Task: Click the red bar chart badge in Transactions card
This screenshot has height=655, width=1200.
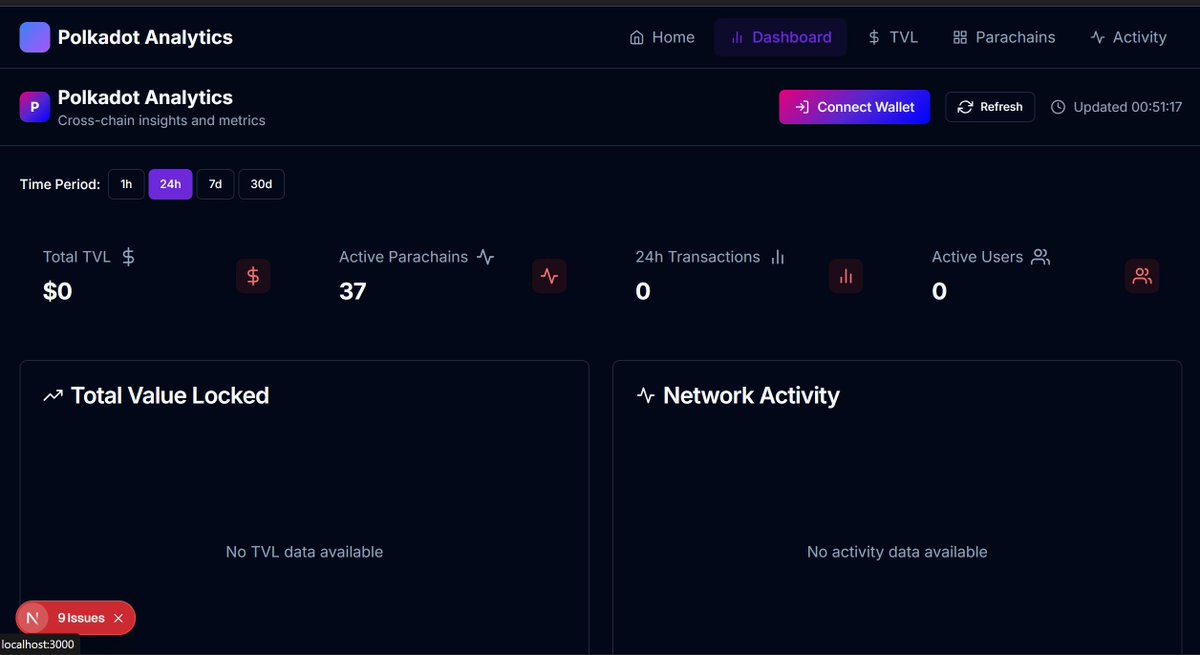Action: (x=846, y=276)
